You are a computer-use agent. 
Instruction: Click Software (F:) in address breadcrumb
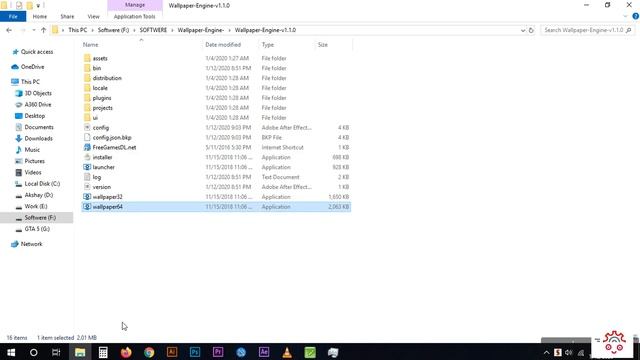(x=113, y=30)
